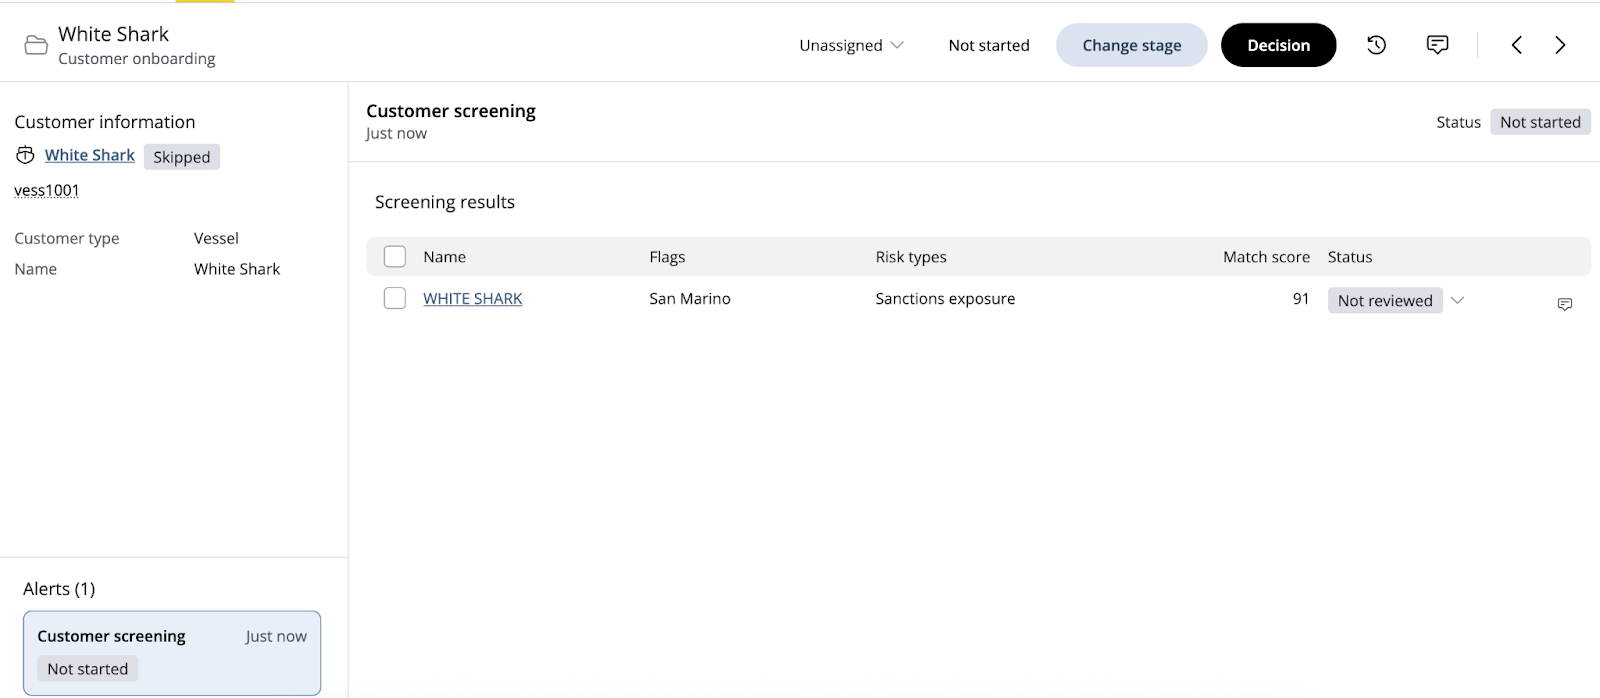The height and width of the screenshot is (698, 1600).
Task: Open comment icon on WHITE SHARK row
Action: (x=1565, y=304)
